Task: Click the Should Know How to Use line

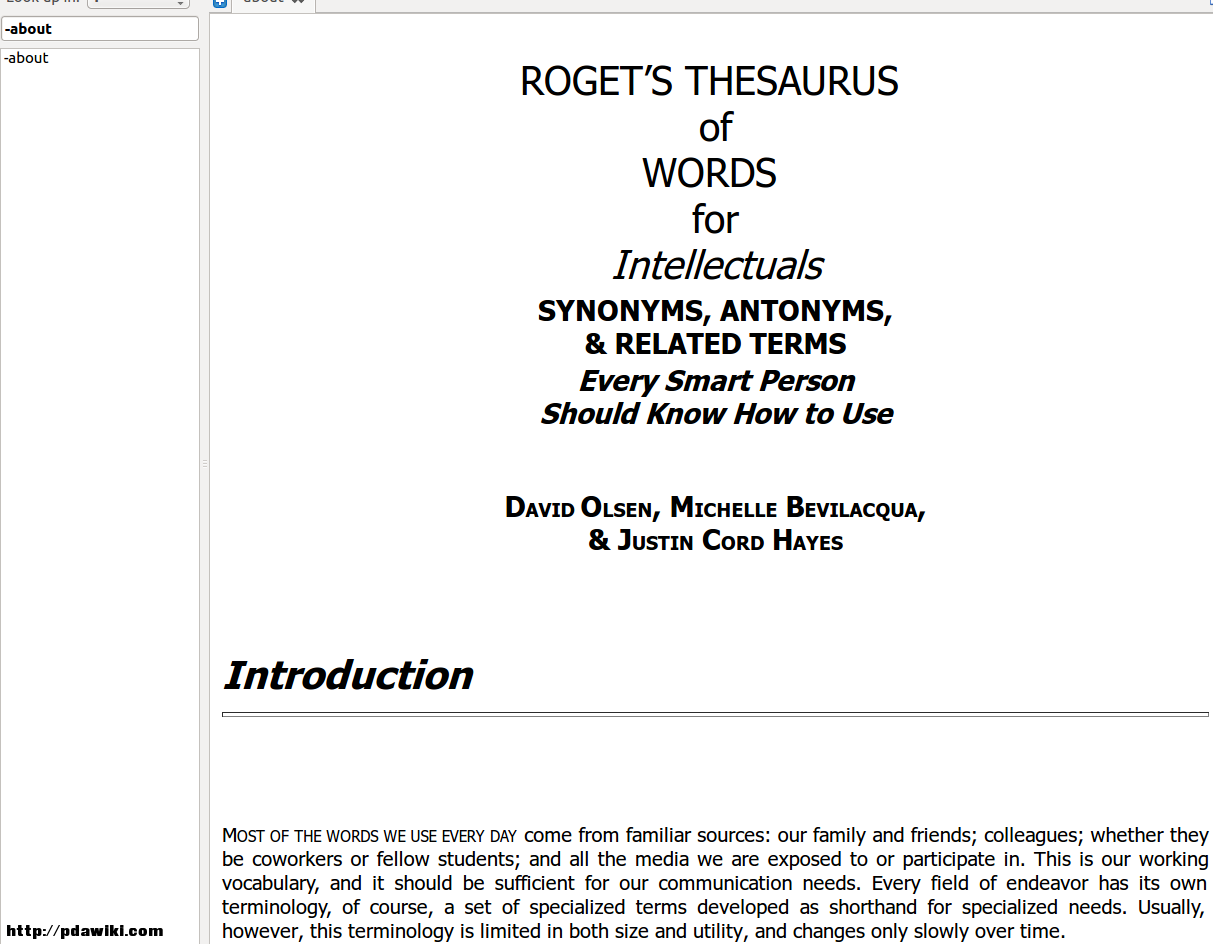Action: click(x=716, y=414)
